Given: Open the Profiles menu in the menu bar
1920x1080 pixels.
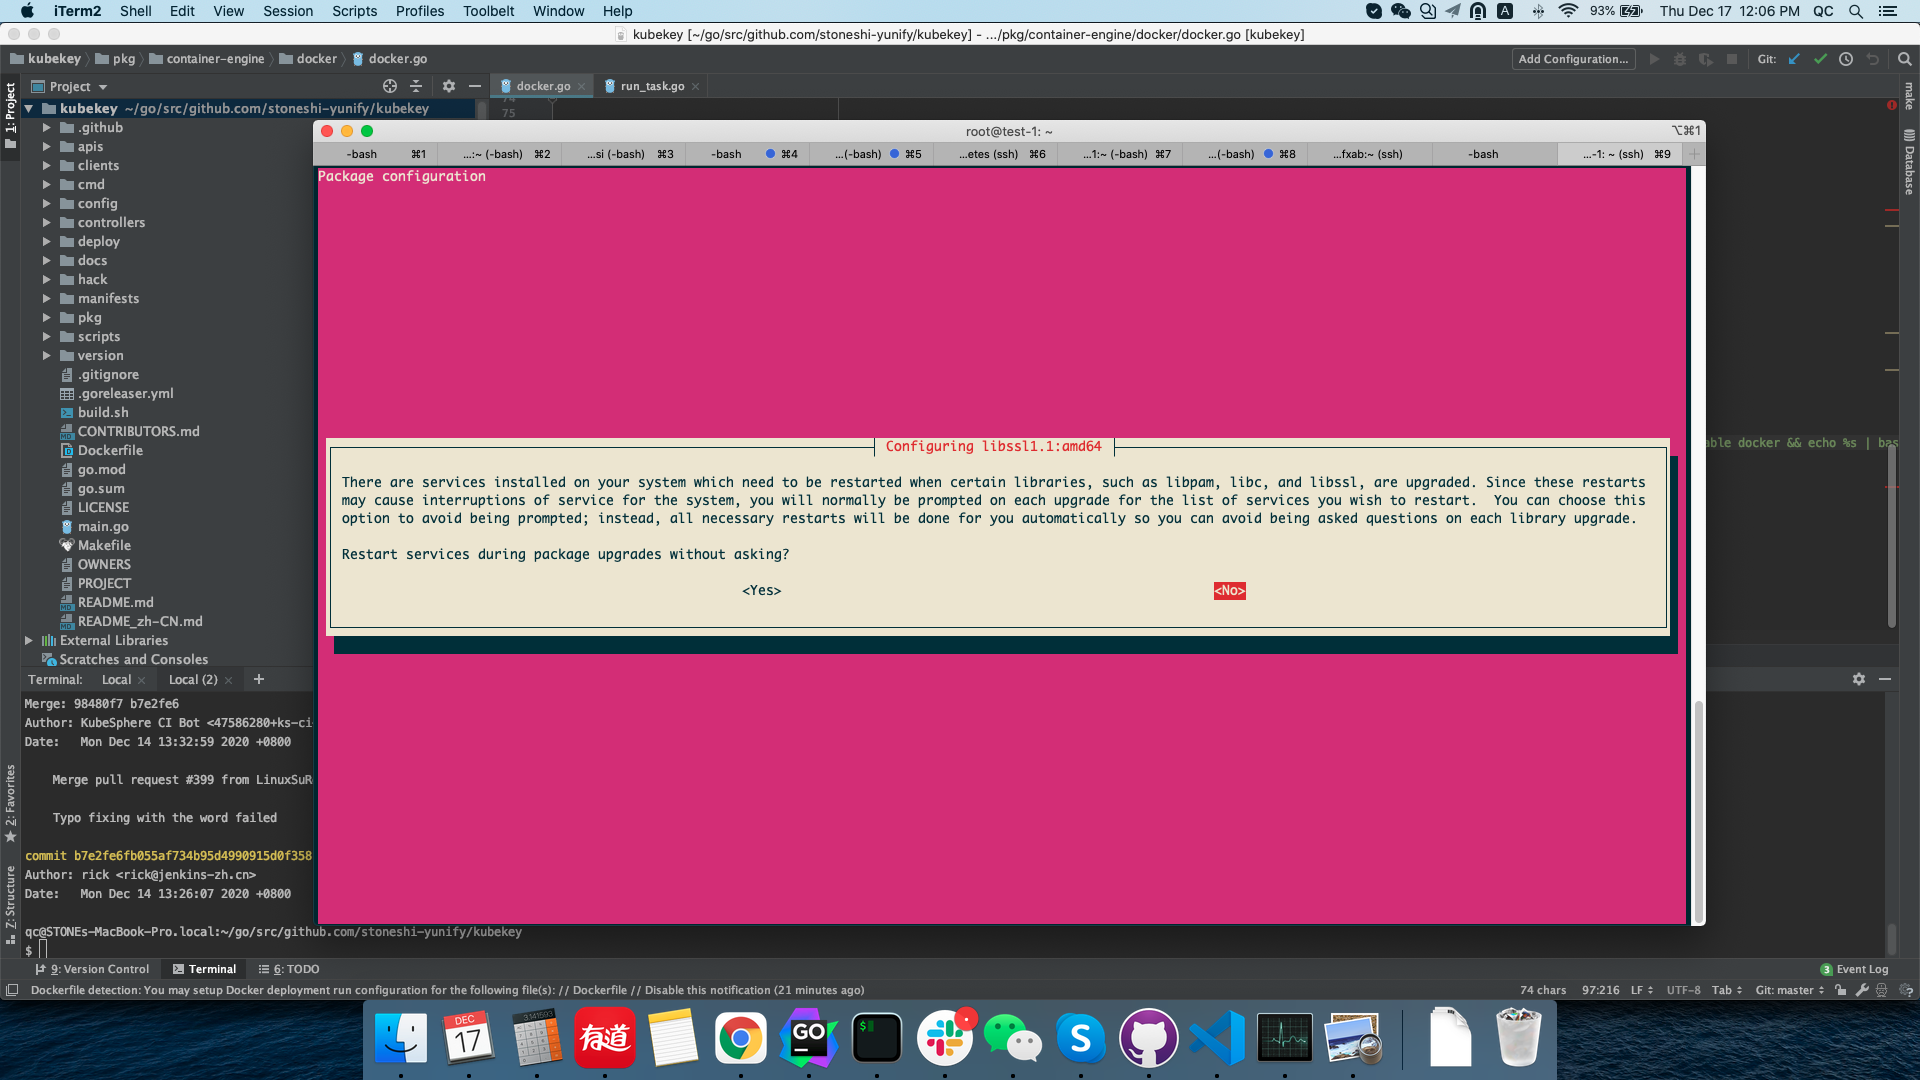Looking at the screenshot, I should [x=419, y=11].
